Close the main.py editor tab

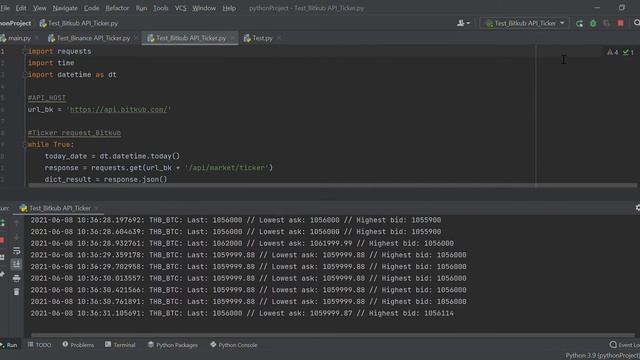point(36,38)
